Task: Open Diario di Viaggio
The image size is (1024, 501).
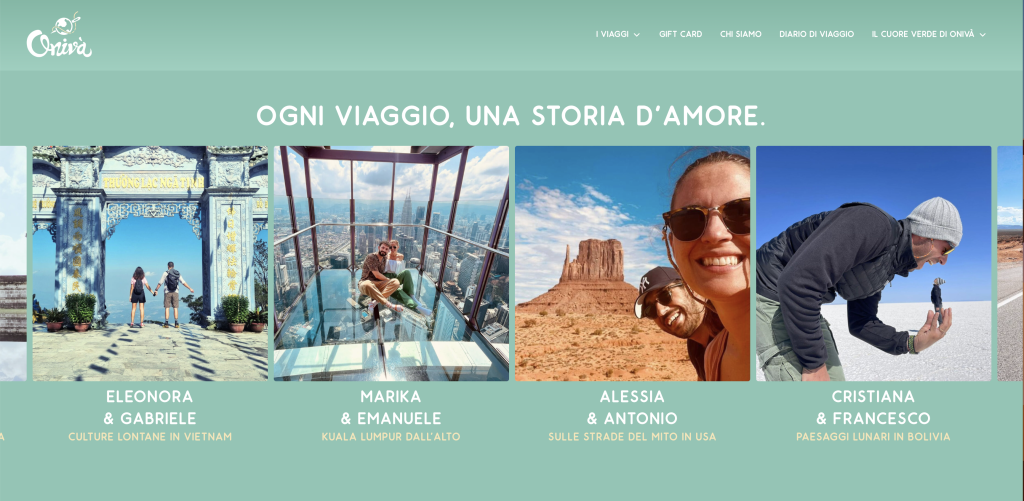Action: [x=816, y=34]
